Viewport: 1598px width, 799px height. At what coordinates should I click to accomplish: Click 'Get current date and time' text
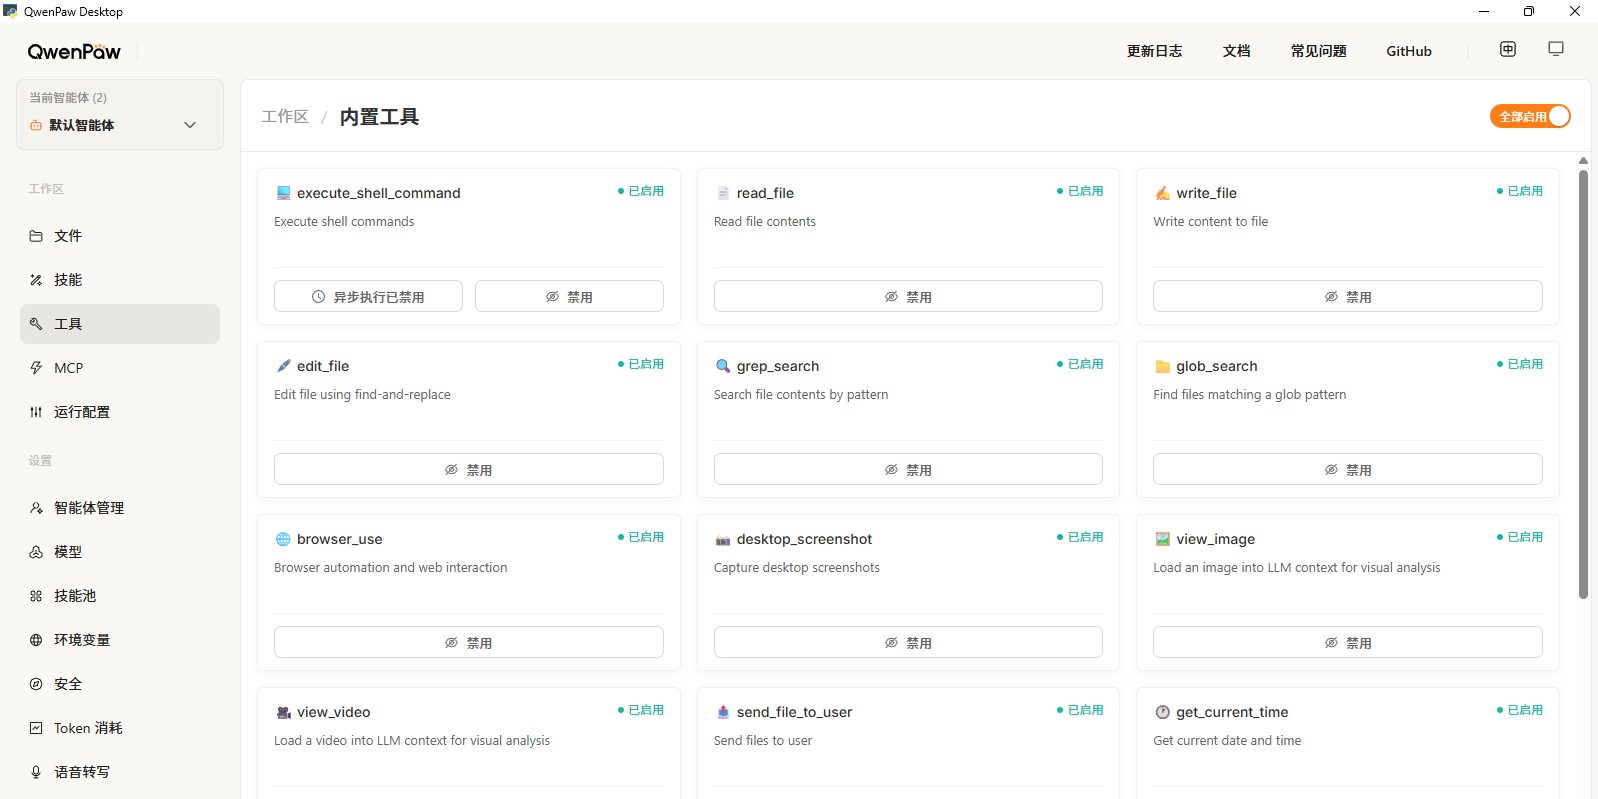tap(1227, 741)
